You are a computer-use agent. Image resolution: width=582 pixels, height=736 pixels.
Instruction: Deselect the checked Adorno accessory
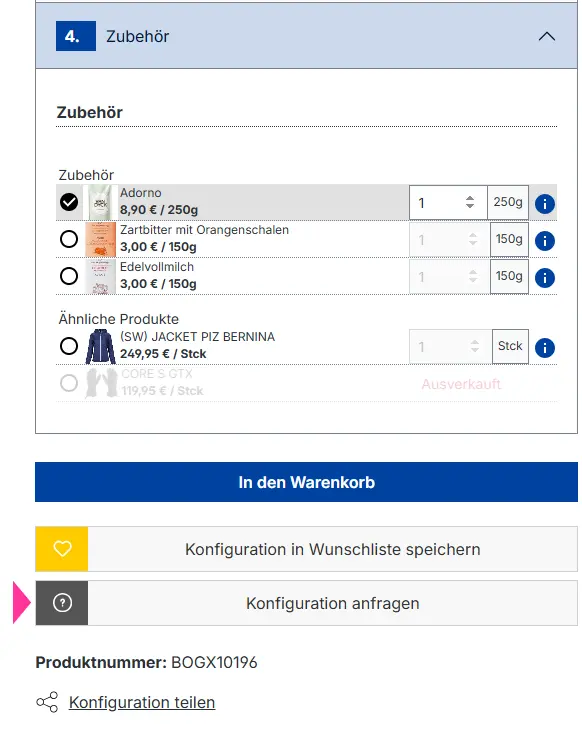(x=69, y=202)
